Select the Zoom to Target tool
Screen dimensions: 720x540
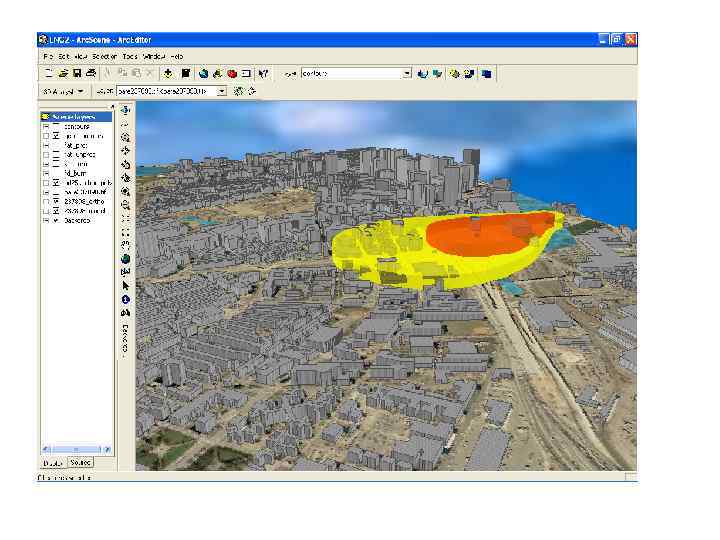pos(125,164)
